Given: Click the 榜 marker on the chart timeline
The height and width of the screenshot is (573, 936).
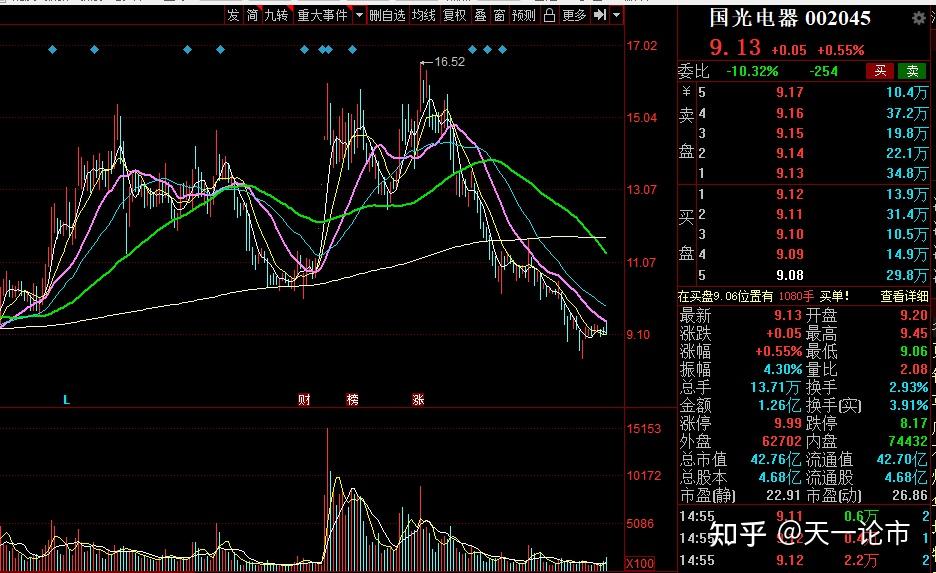Looking at the screenshot, I should point(352,400).
